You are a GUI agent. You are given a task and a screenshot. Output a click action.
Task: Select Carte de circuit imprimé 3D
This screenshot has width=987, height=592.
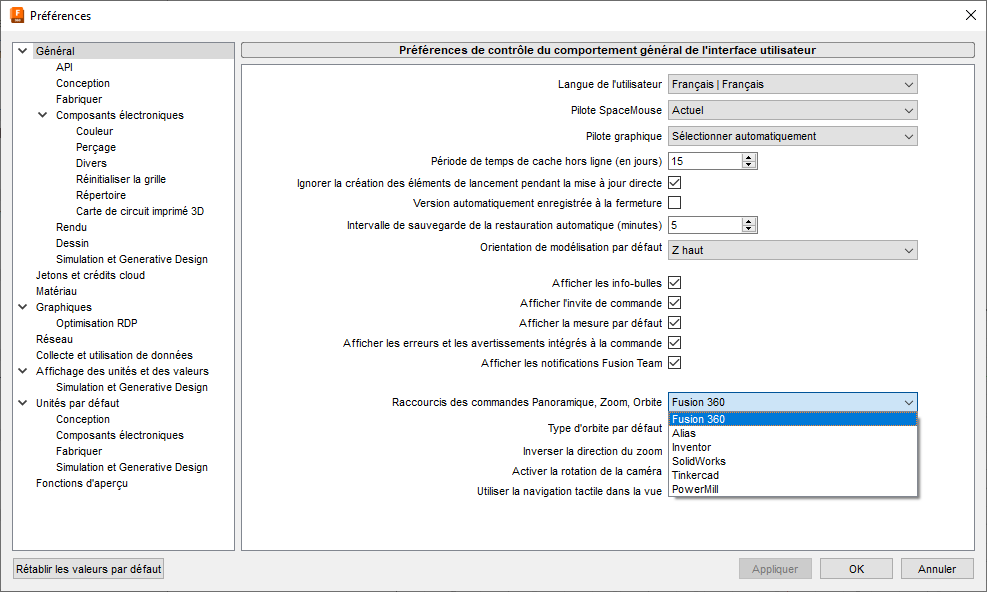[140, 211]
